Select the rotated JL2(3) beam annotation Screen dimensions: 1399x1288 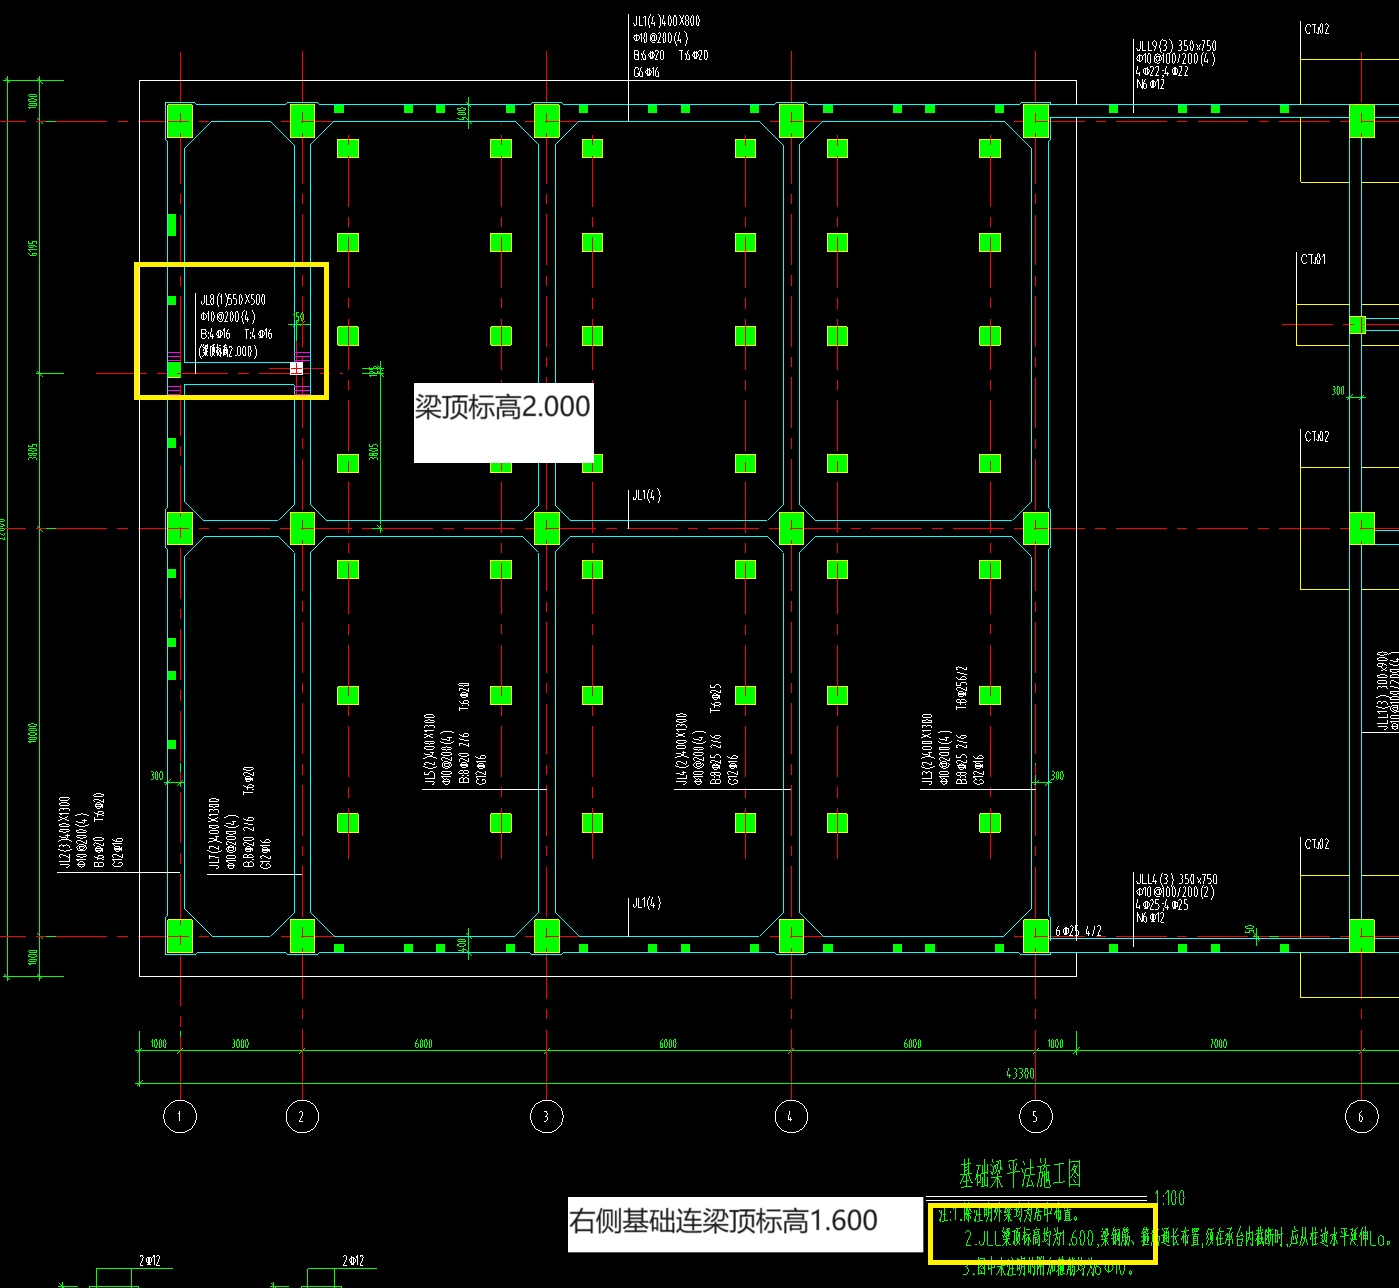pyautogui.click(x=64, y=834)
